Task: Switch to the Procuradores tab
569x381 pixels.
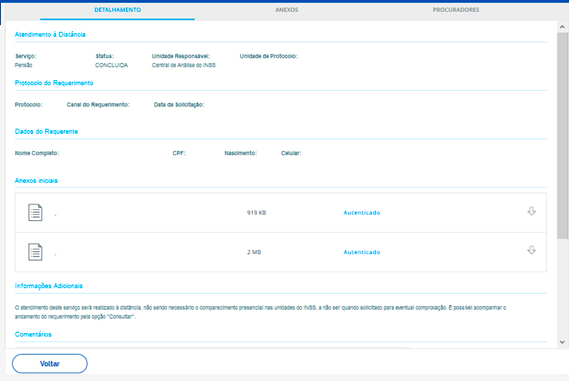Action: pyautogui.click(x=456, y=10)
